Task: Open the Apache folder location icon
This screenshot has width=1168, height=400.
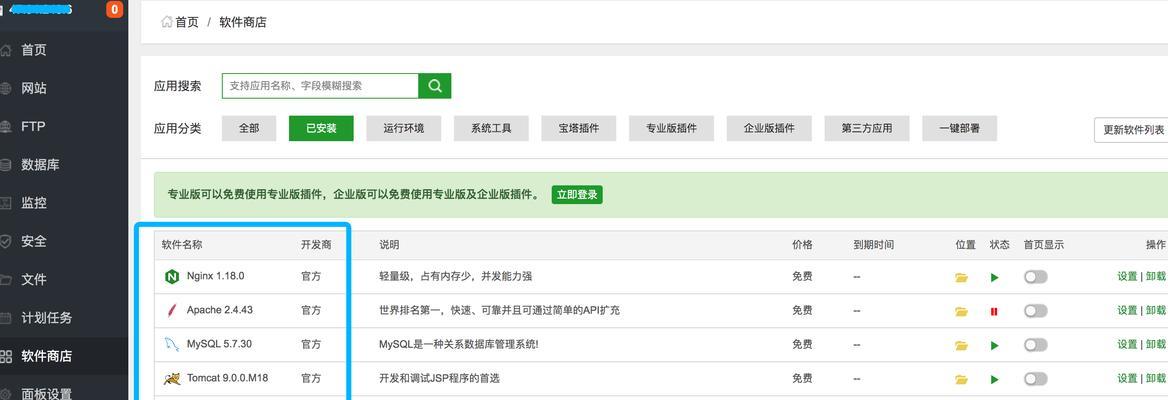Action: coord(962,311)
